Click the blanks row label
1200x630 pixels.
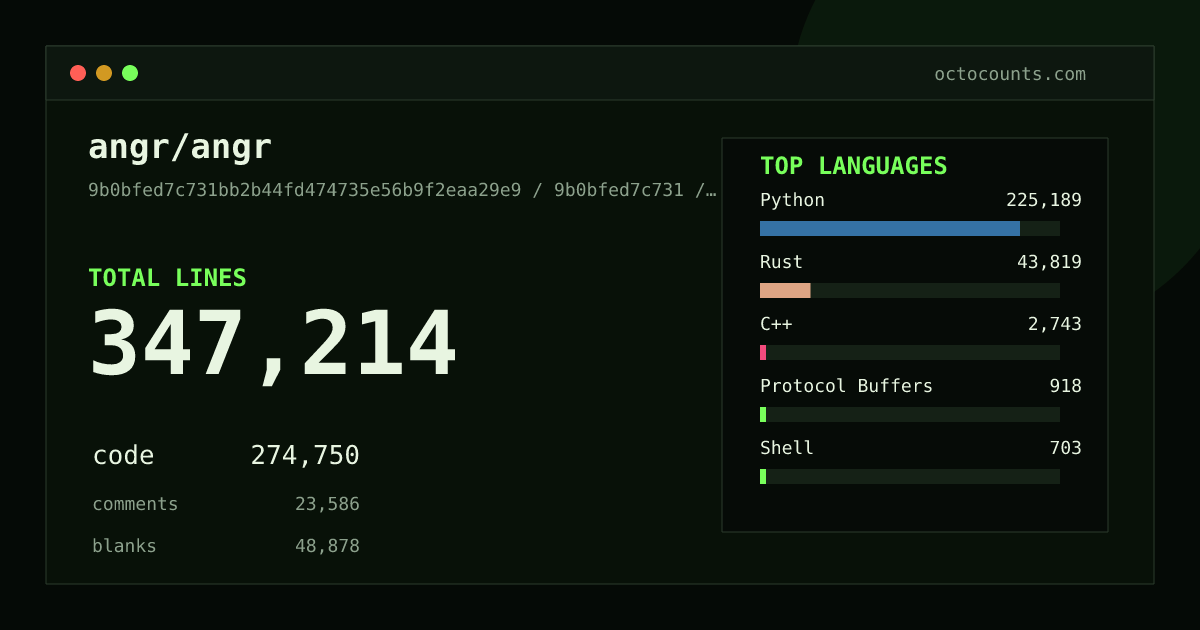[x=124, y=546]
